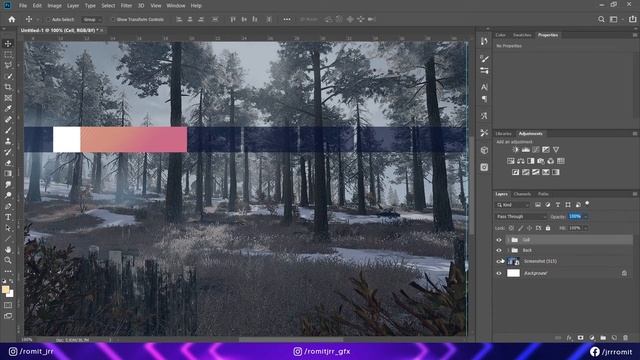Open the Layers panel menu
This screenshot has height=360, width=640.
coord(635,194)
